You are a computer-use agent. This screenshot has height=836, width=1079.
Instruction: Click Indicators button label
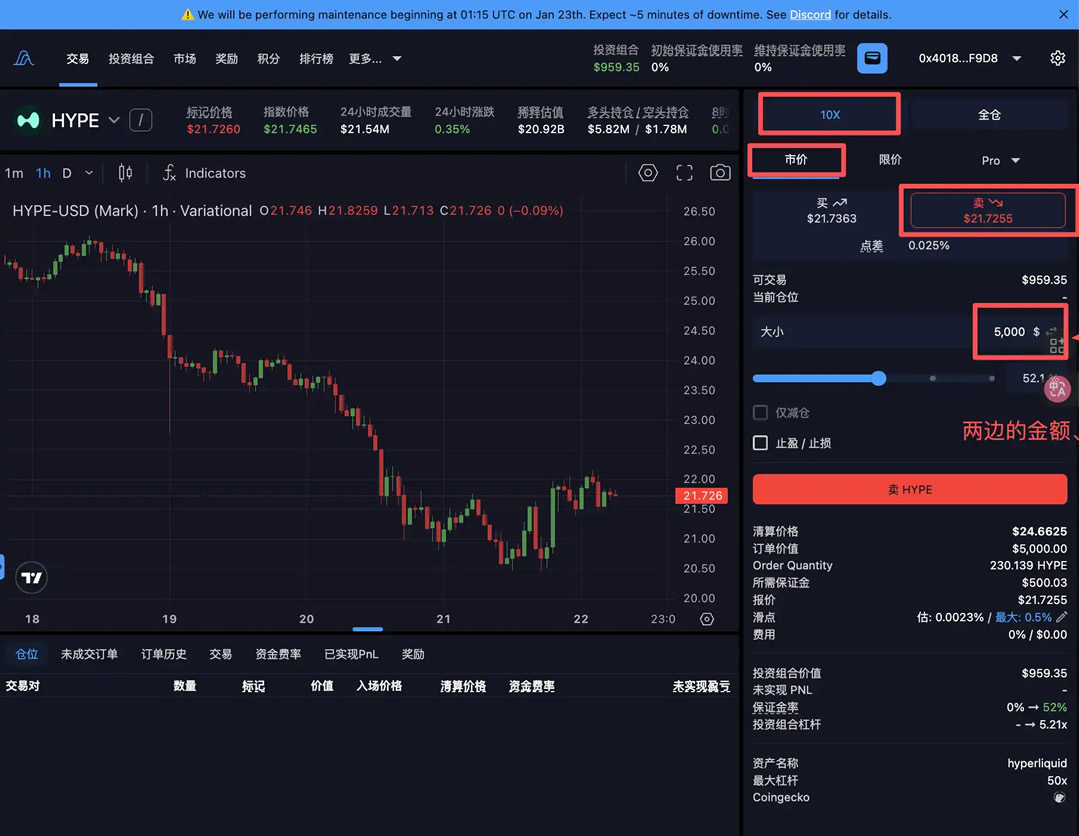(215, 173)
